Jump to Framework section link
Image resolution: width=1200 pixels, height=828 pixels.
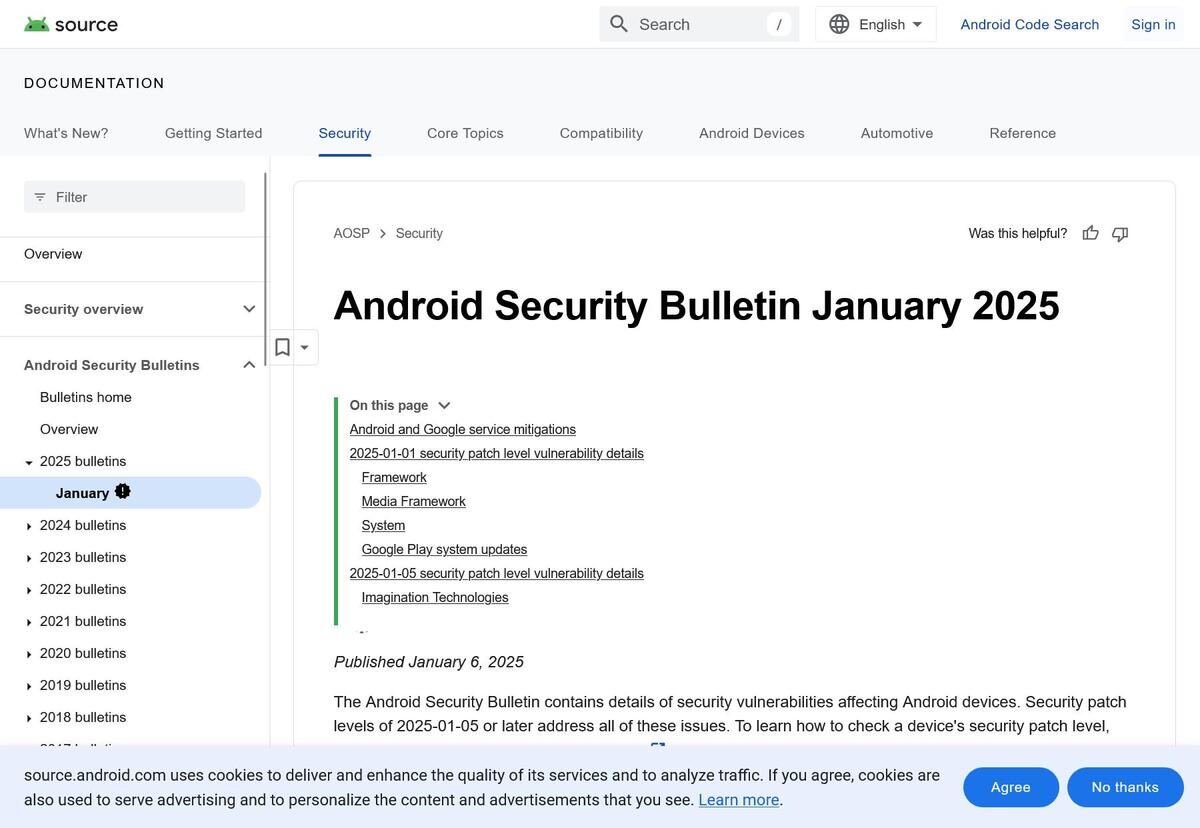point(394,477)
